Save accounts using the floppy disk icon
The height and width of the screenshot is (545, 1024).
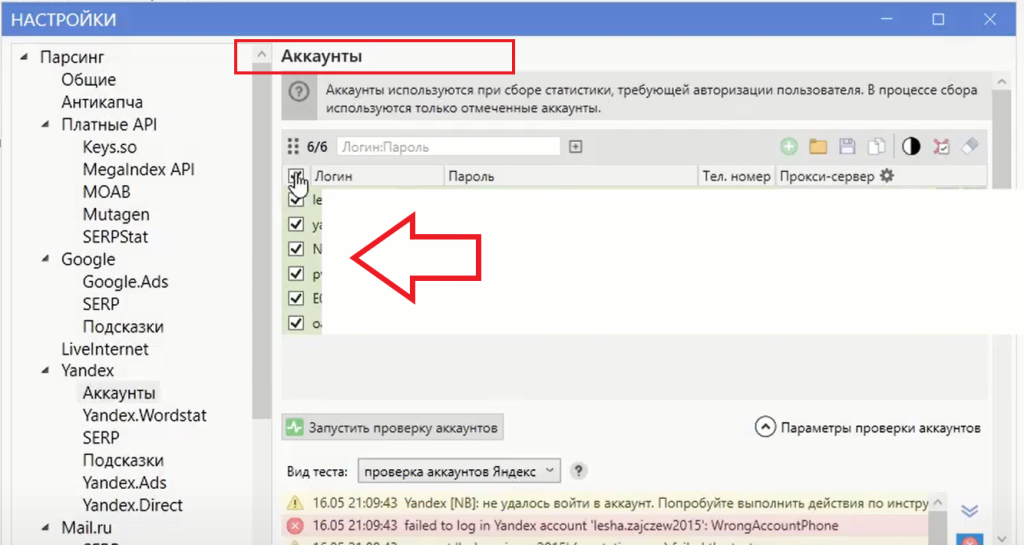click(847, 146)
